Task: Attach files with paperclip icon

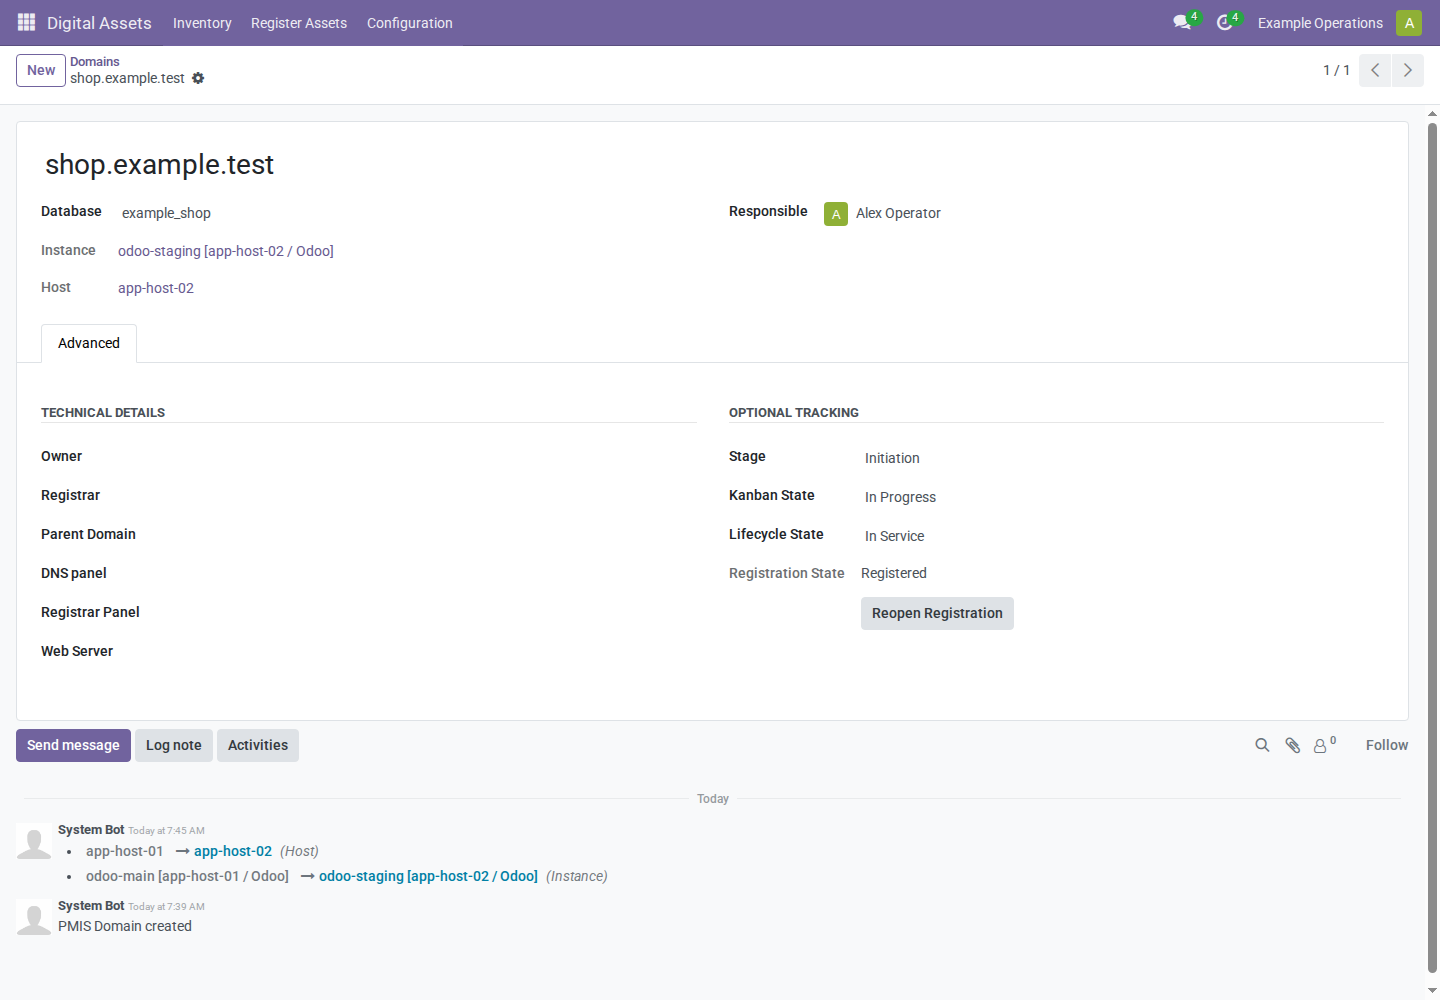Action: [1293, 745]
